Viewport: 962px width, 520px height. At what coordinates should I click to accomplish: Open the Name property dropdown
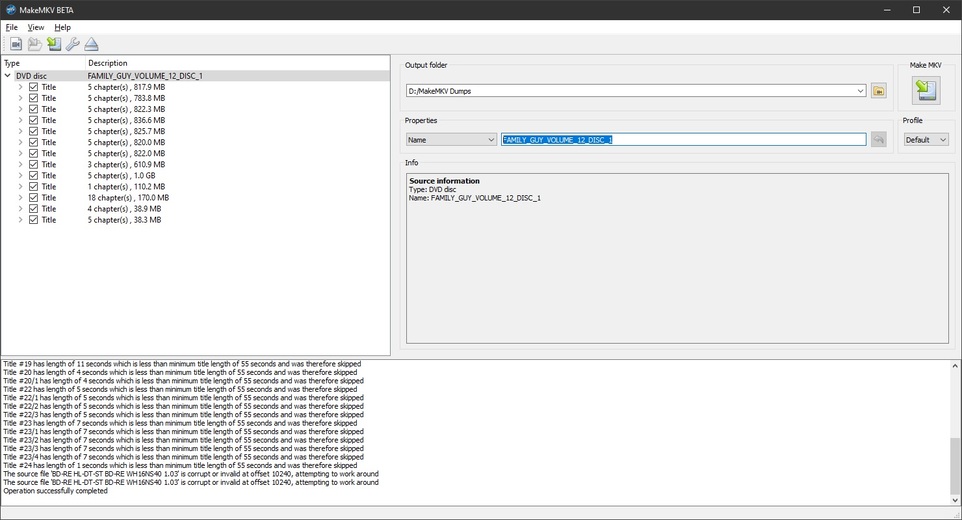click(451, 140)
